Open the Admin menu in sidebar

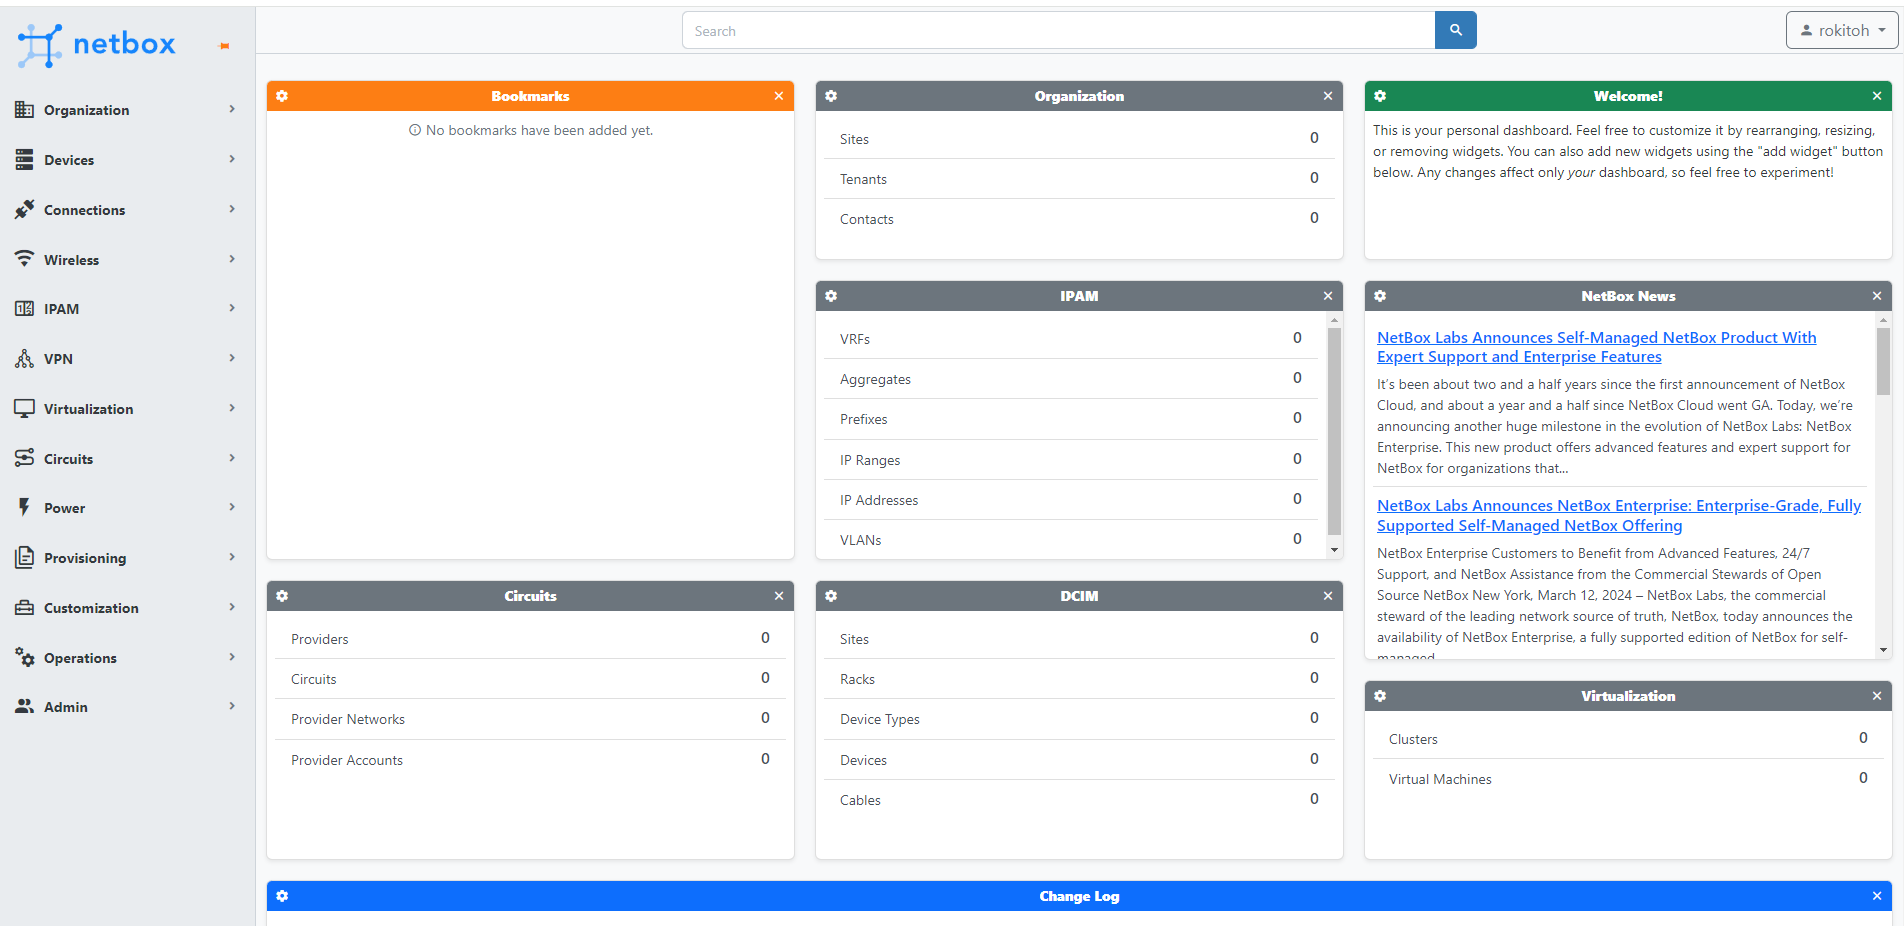126,707
